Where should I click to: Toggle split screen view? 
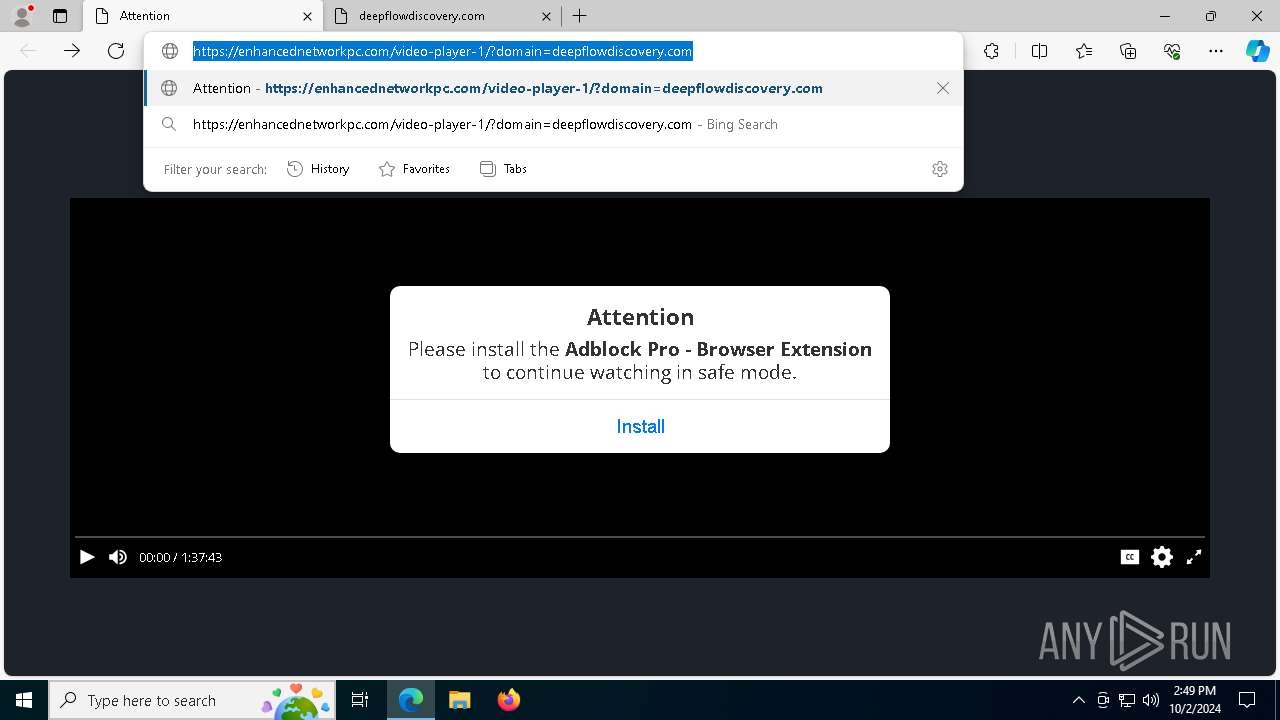1039,51
